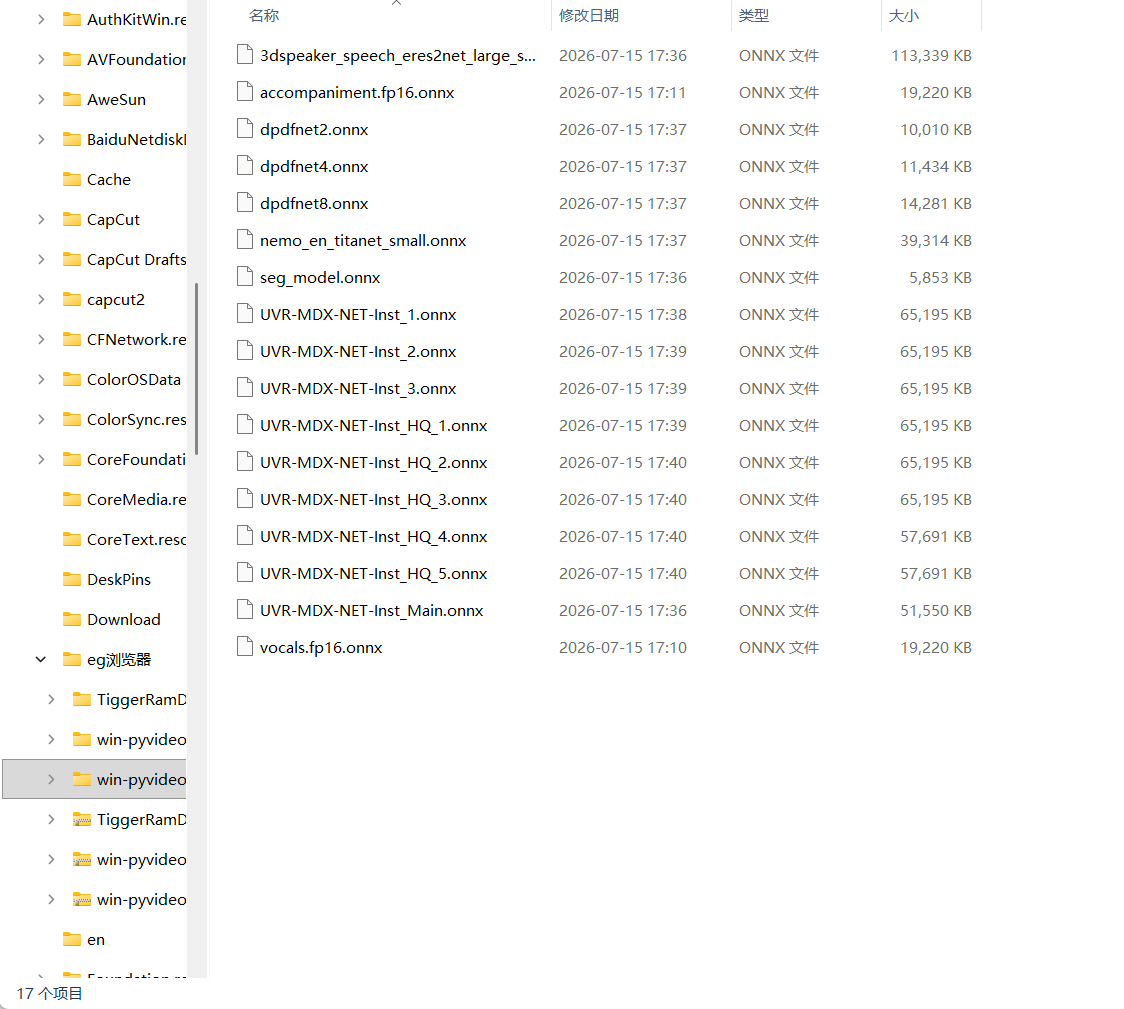The image size is (1124, 1009).
Task: Click the 2026-07-15 17:10 date cell
Action: click(622, 648)
